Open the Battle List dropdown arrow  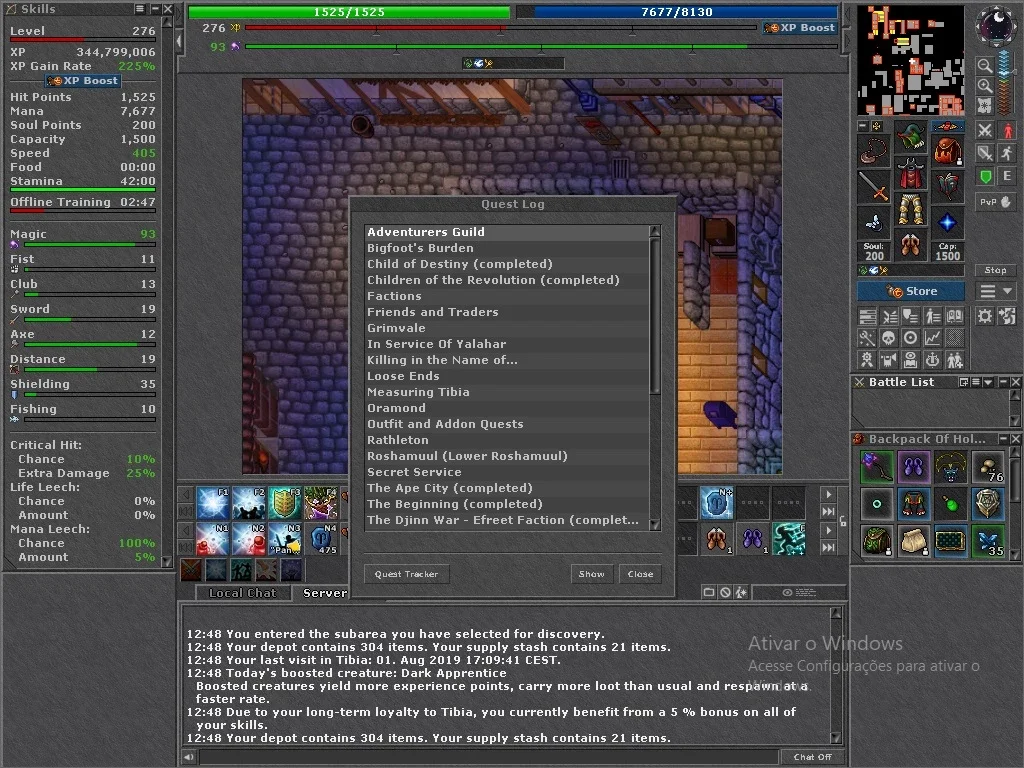[x=987, y=382]
